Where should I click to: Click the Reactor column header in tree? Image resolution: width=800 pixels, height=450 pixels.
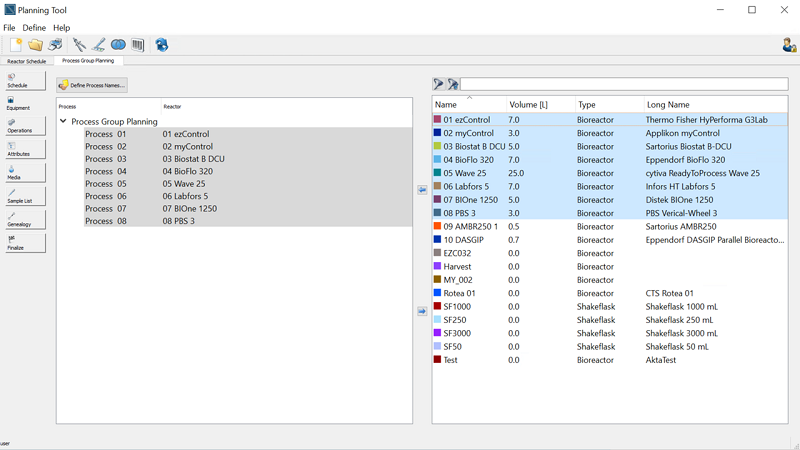(287, 107)
